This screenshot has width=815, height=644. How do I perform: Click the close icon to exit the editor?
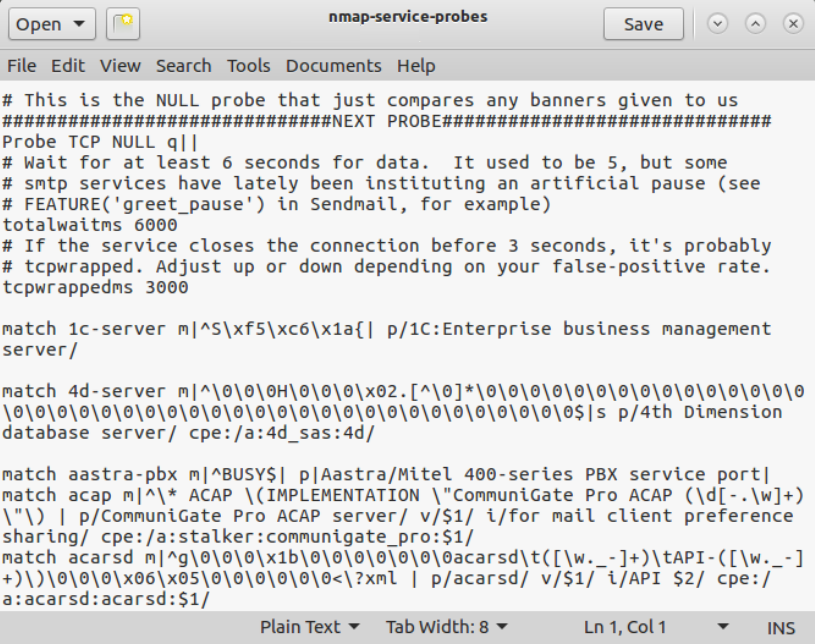792,24
